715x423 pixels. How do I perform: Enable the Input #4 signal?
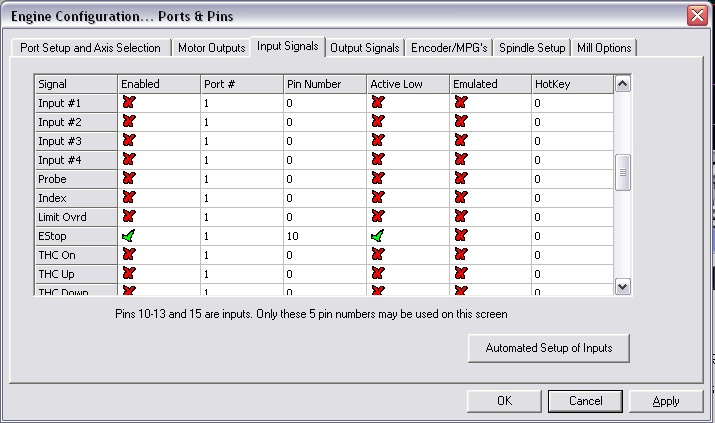[128, 160]
